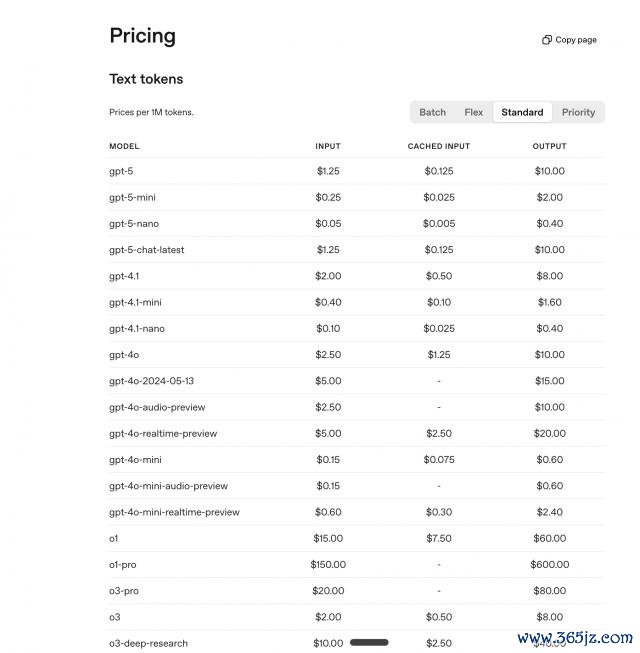Click the Text tokens section heading
Screen dimensions: 640x653
tap(146, 79)
